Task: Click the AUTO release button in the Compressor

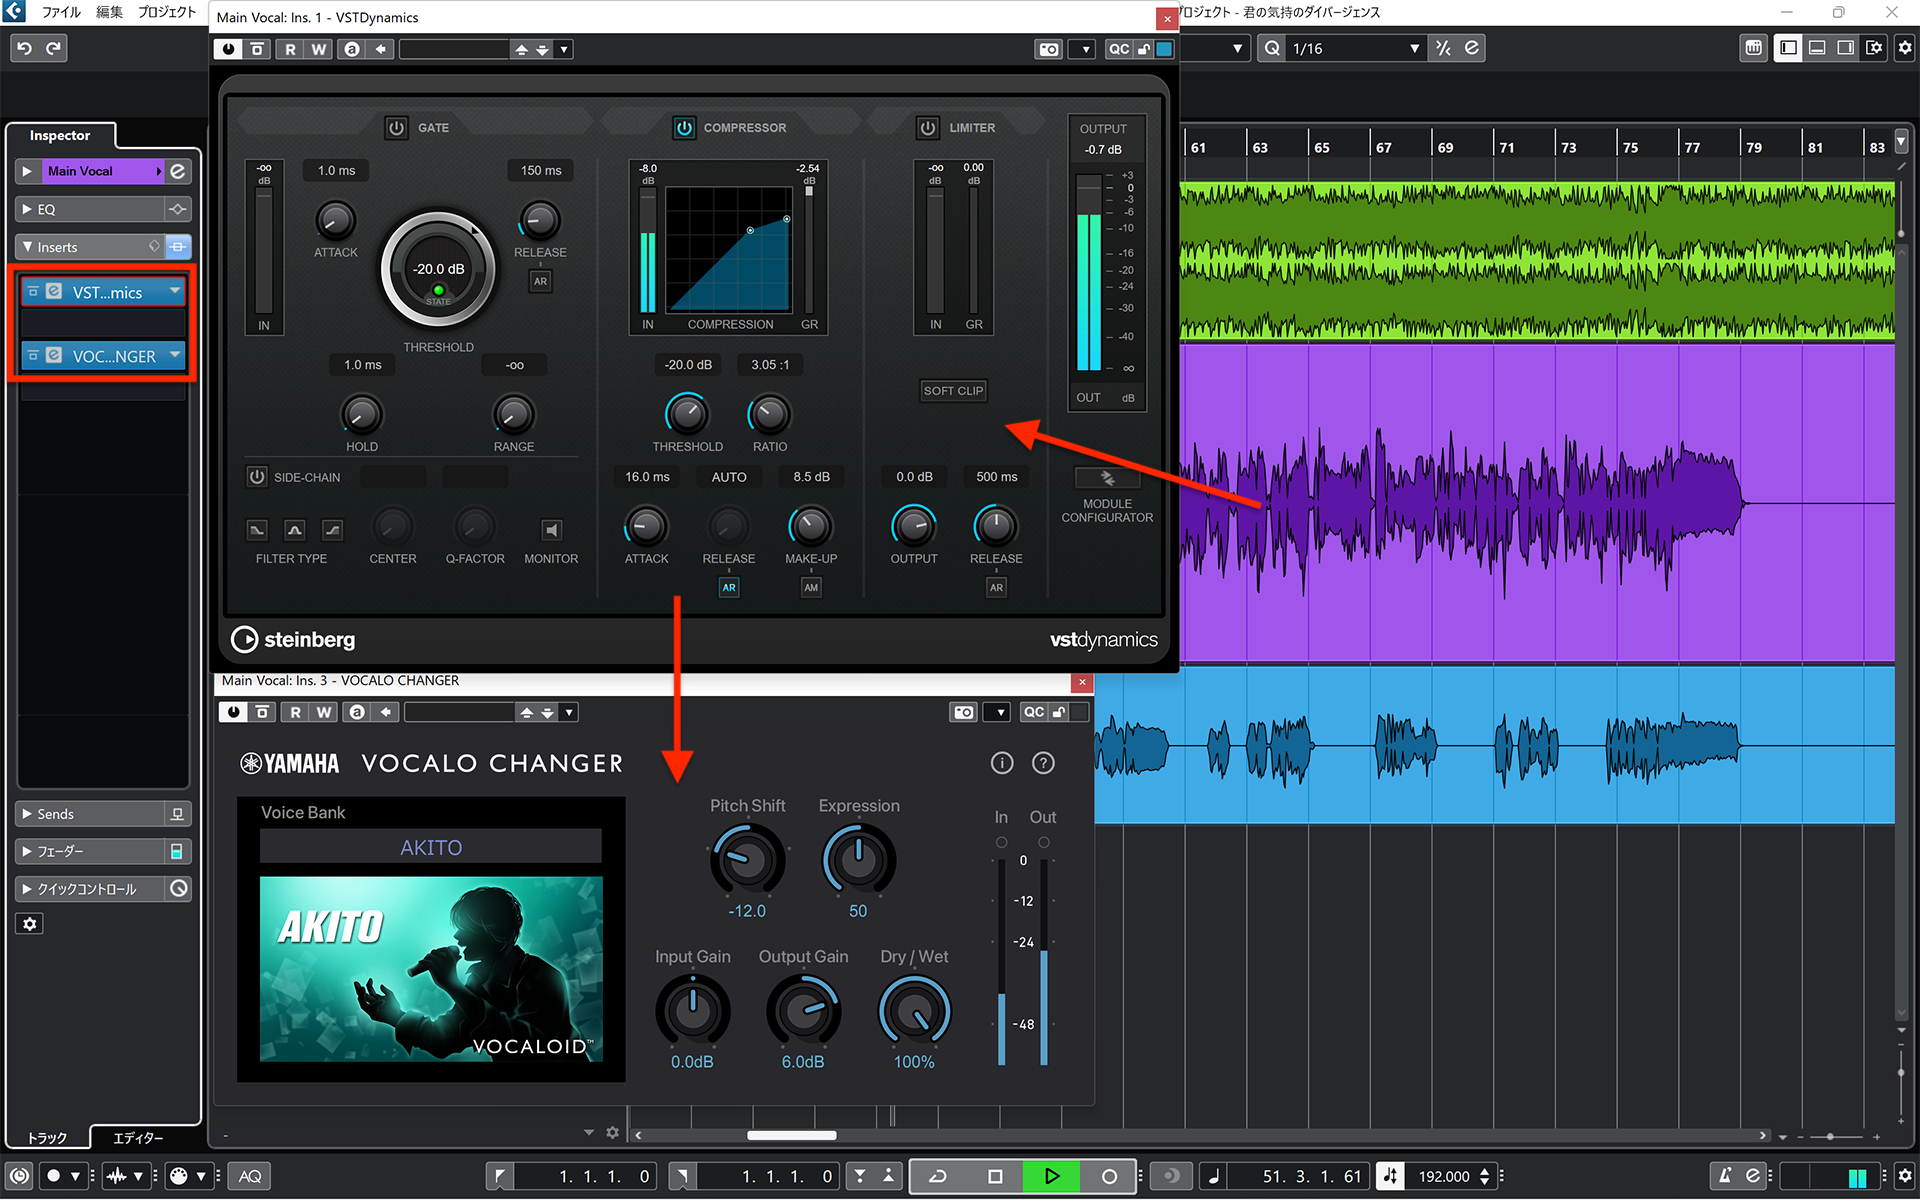Action: pos(728,476)
